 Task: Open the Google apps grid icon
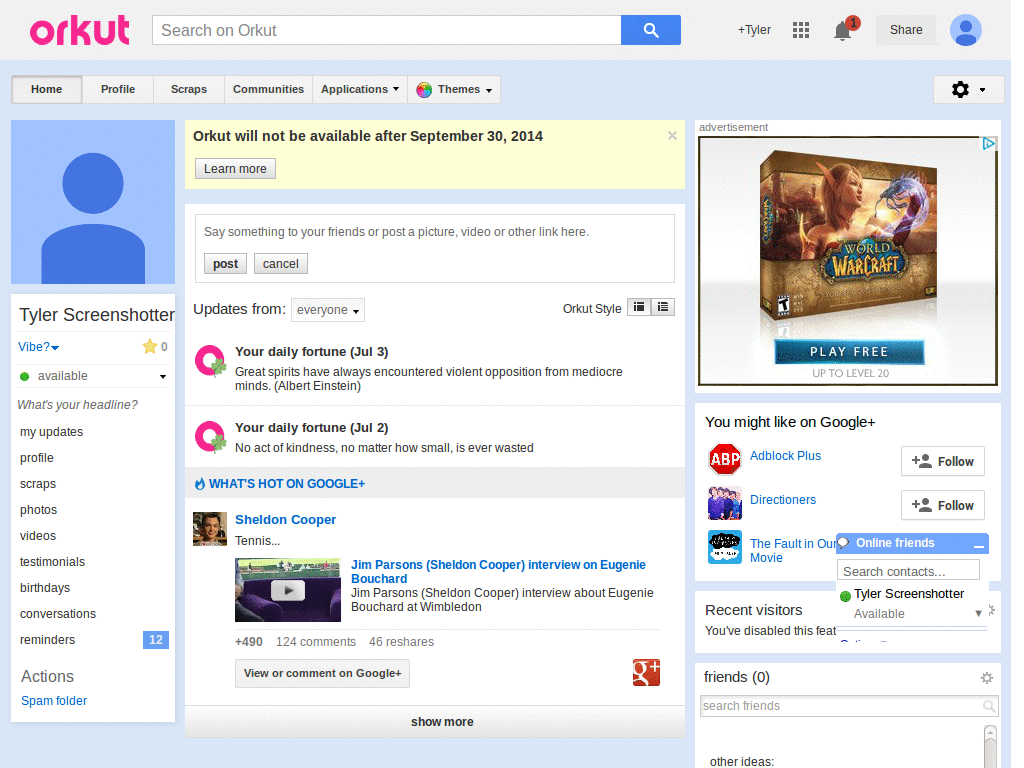[x=801, y=30]
